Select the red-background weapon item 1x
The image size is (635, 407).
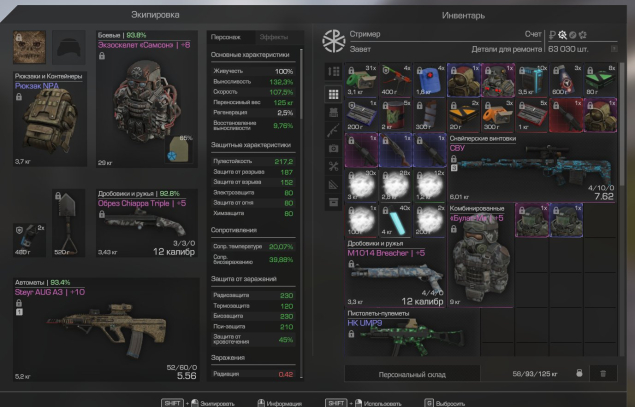point(566,115)
